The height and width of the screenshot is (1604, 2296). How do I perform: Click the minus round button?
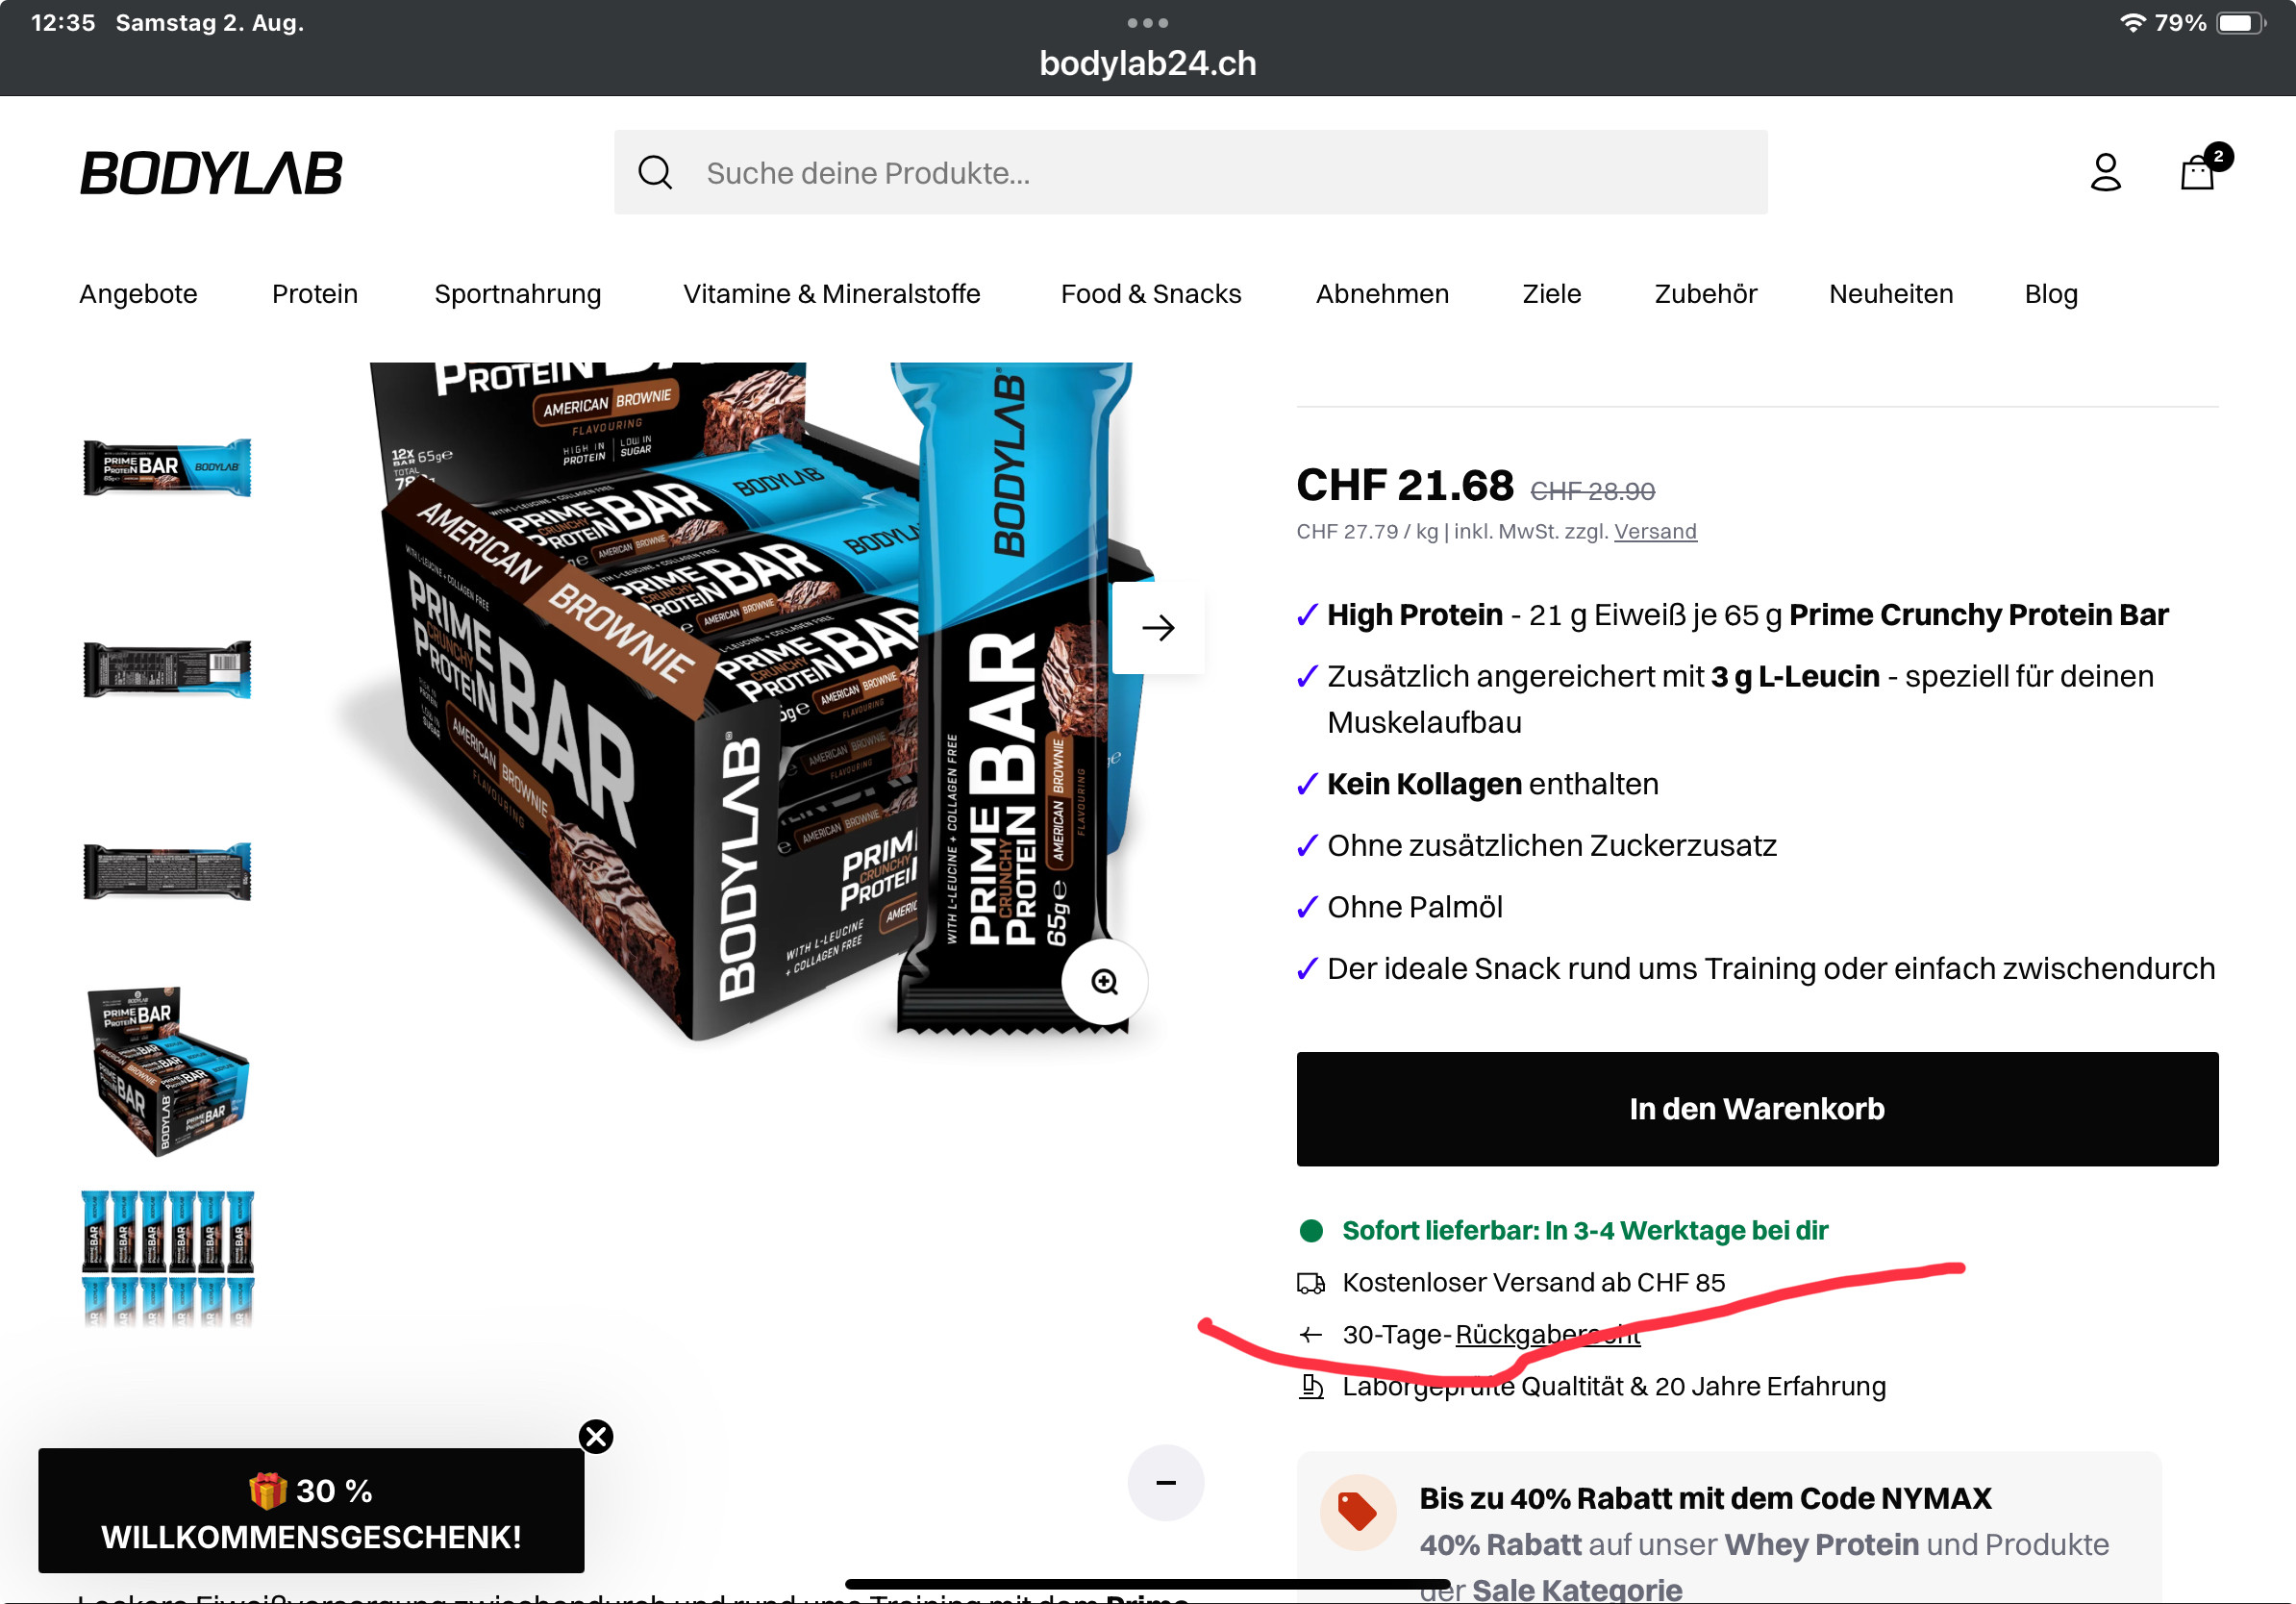coord(1165,1482)
